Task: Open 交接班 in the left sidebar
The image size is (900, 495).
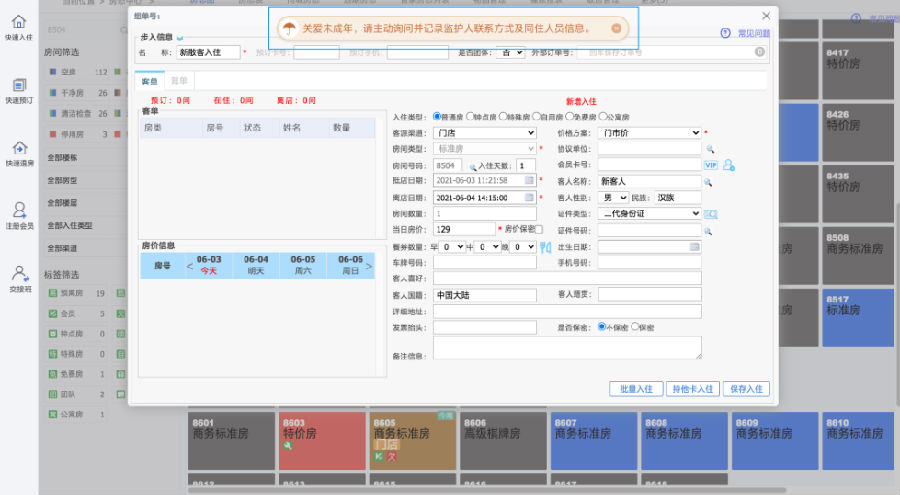Action: pos(19,279)
